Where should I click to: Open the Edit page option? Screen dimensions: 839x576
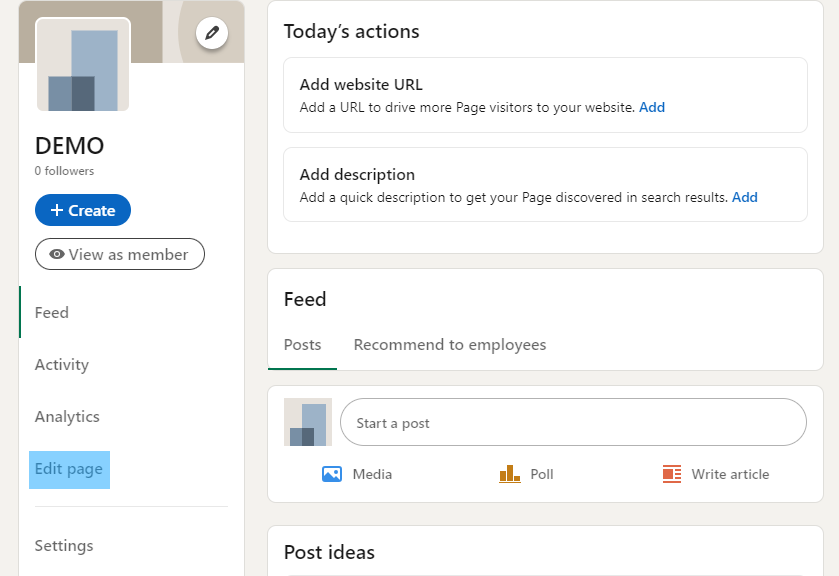click(69, 468)
